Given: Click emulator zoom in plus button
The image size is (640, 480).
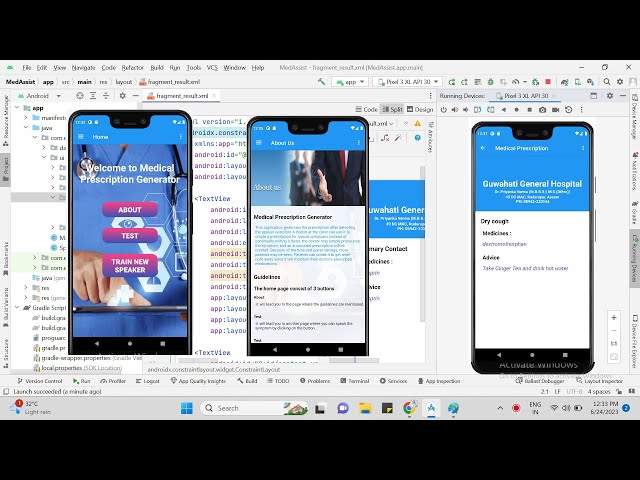Looking at the screenshot, I should (x=613, y=318).
